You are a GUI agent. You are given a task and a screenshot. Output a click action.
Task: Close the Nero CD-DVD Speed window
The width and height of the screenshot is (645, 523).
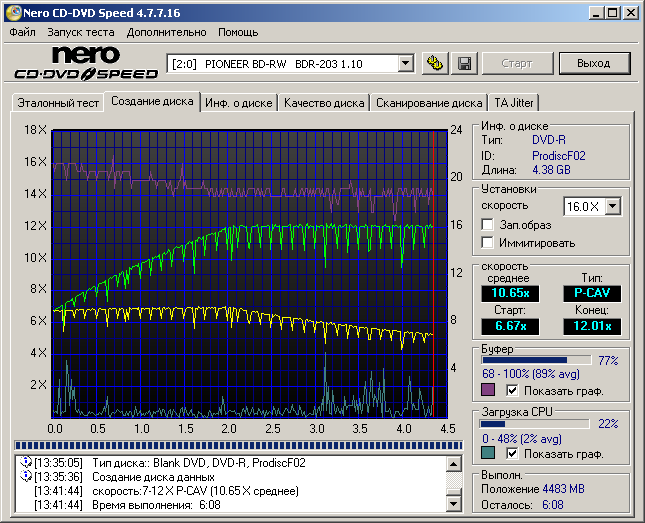pyautogui.click(x=630, y=13)
